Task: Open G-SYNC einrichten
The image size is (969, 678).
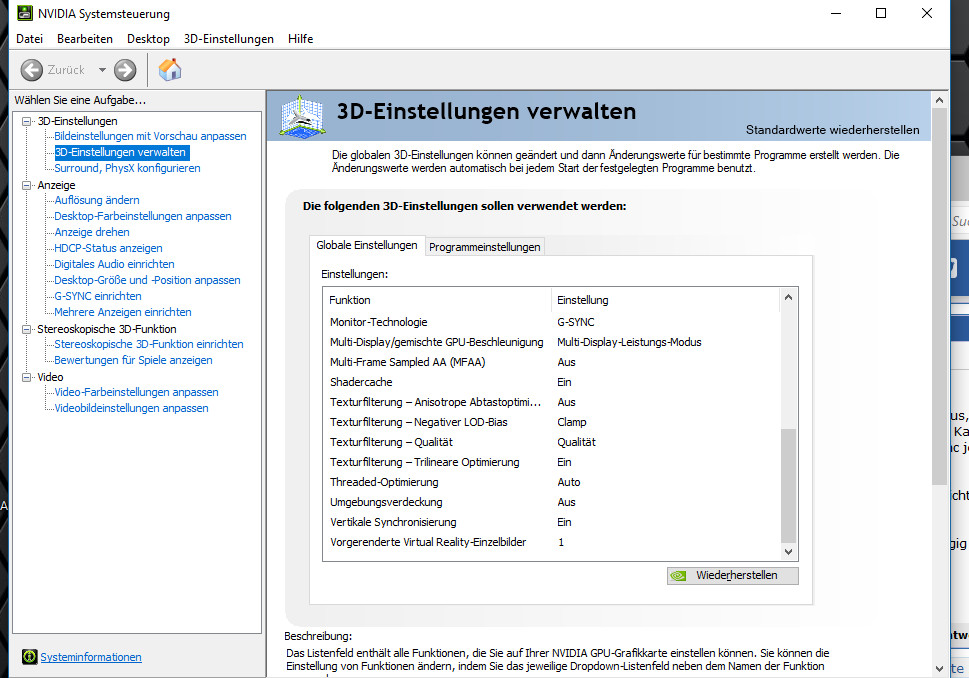Action: (98, 296)
